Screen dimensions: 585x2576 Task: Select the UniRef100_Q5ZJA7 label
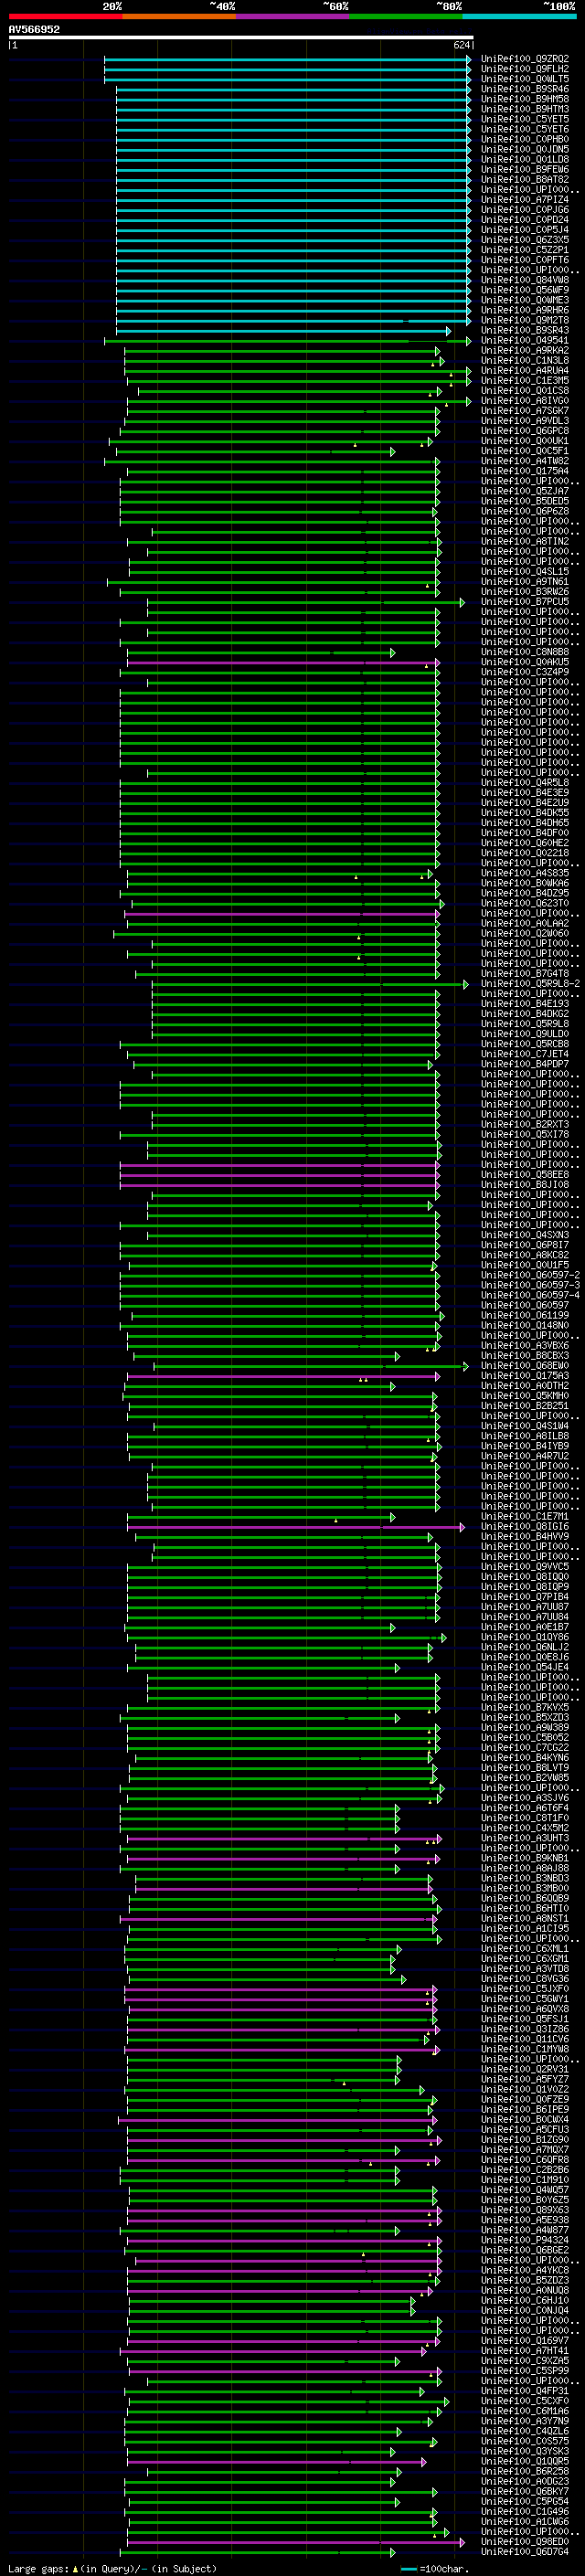click(x=525, y=491)
